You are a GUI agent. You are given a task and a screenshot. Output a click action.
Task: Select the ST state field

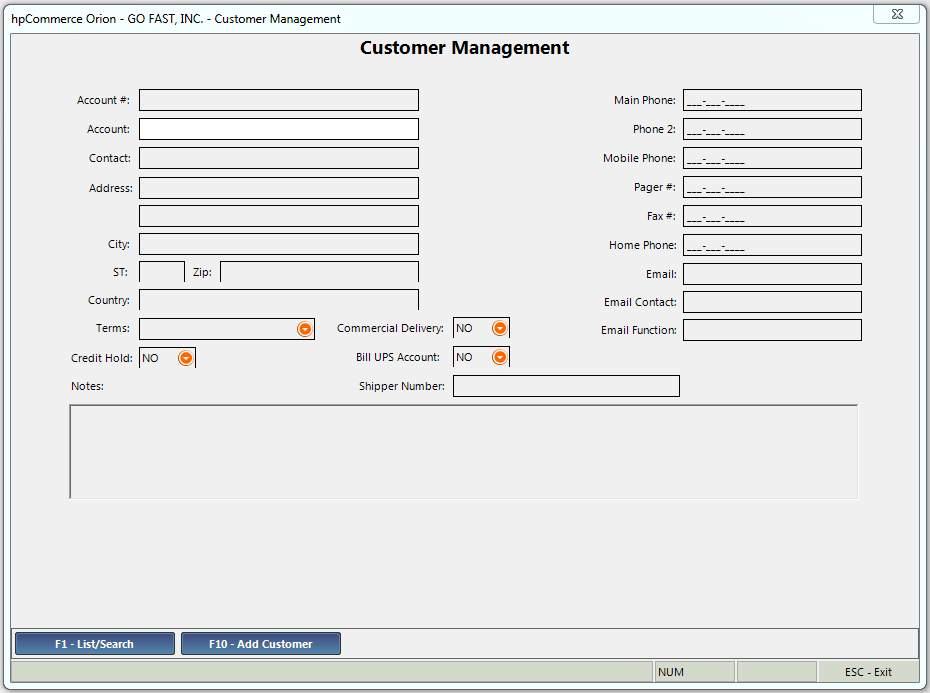[x=161, y=271]
